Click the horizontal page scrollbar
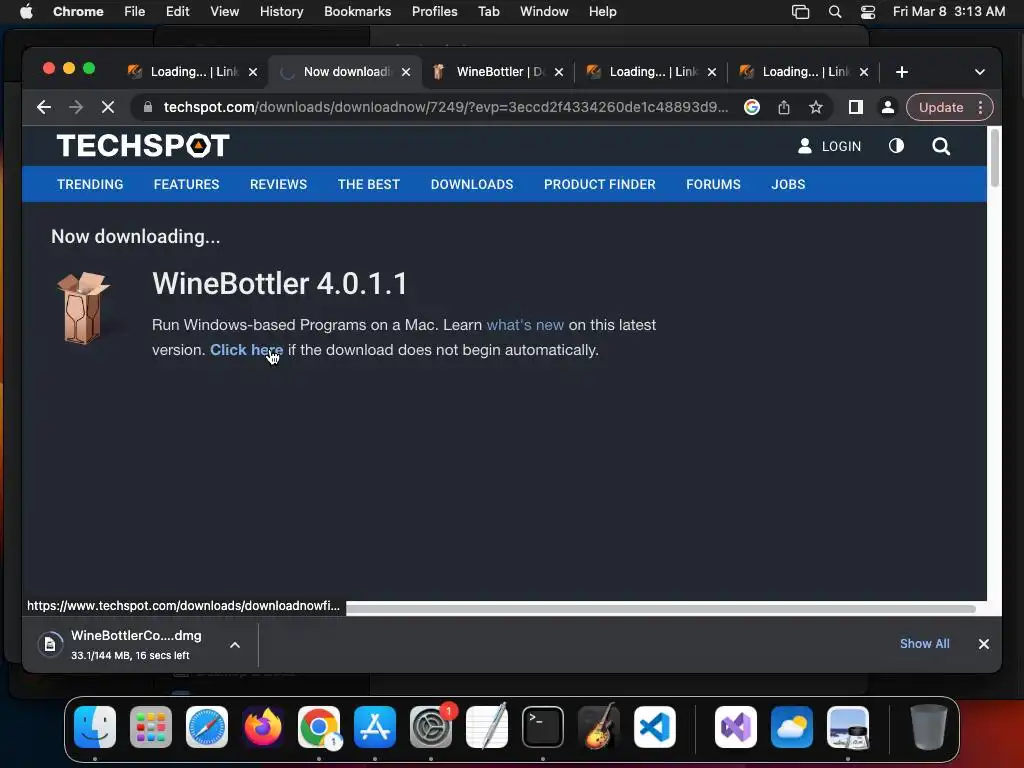 pyautogui.click(x=660, y=609)
